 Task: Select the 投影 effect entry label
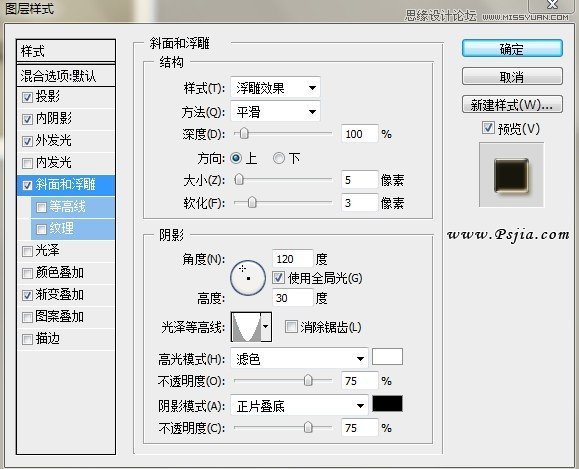[x=48, y=97]
